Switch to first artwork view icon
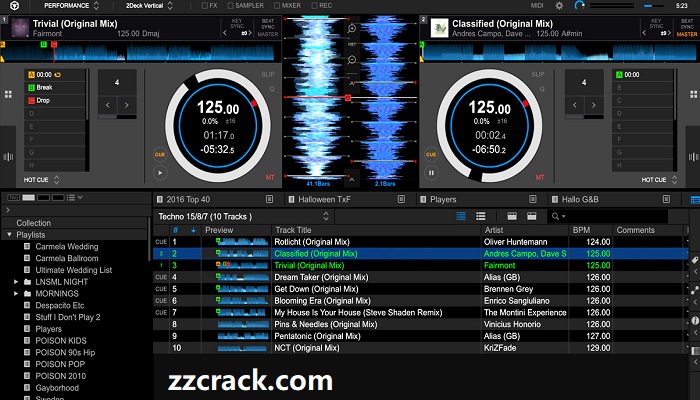The image size is (700, 400). 512,216
